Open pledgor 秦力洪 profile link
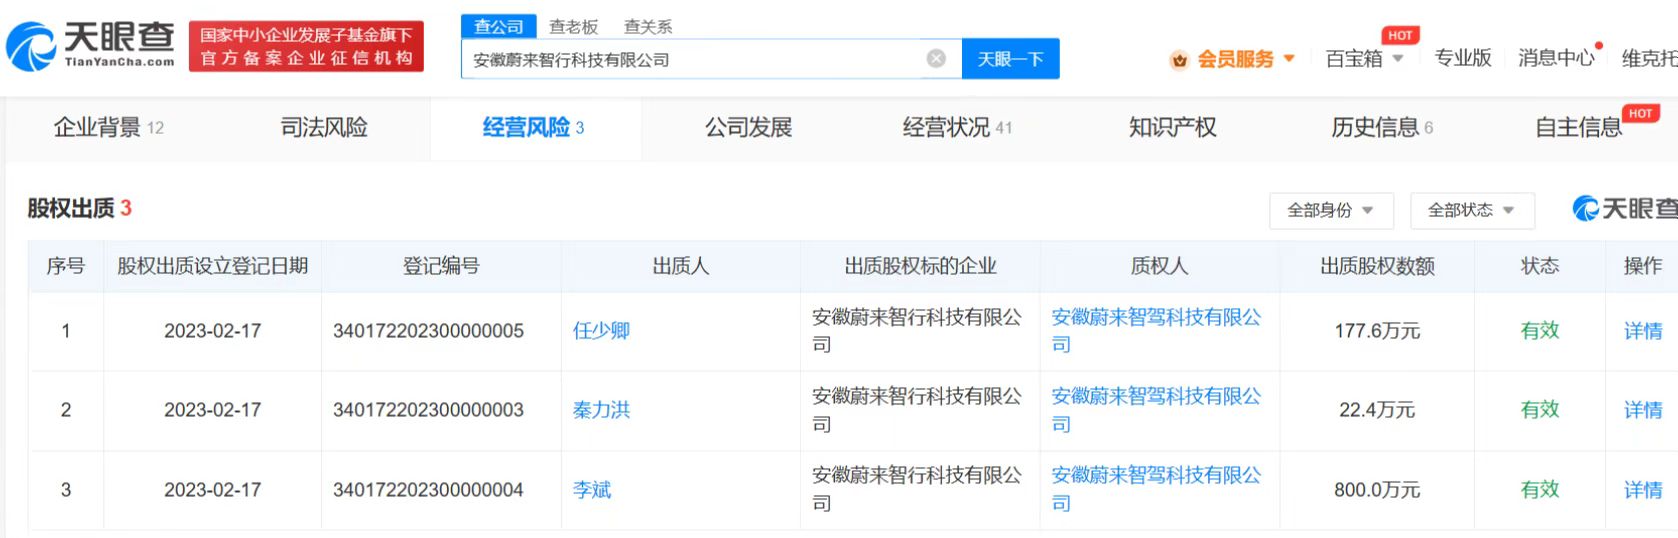The image size is (1678, 538). [x=601, y=410]
